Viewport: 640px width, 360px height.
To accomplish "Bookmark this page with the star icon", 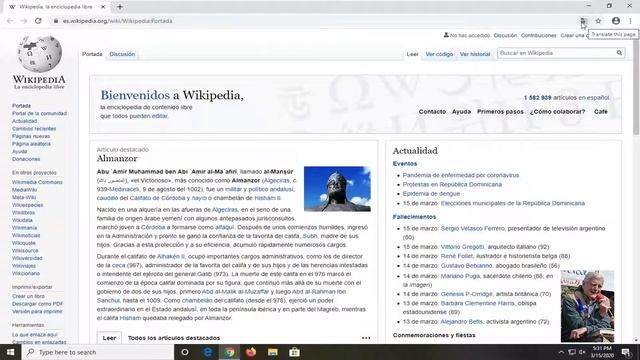I will (598, 21).
